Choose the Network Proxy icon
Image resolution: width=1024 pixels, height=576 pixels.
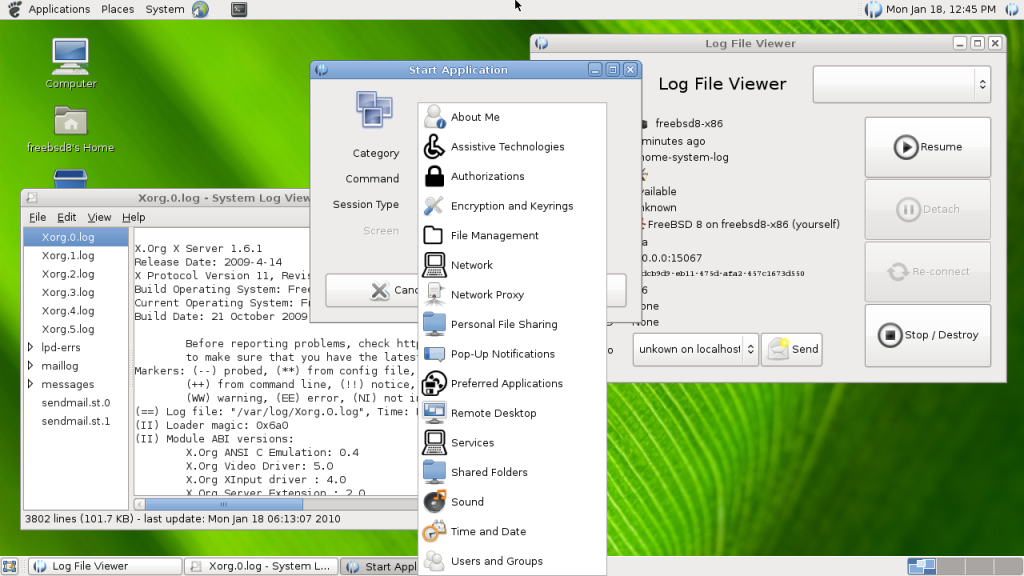[x=434, y=295]
